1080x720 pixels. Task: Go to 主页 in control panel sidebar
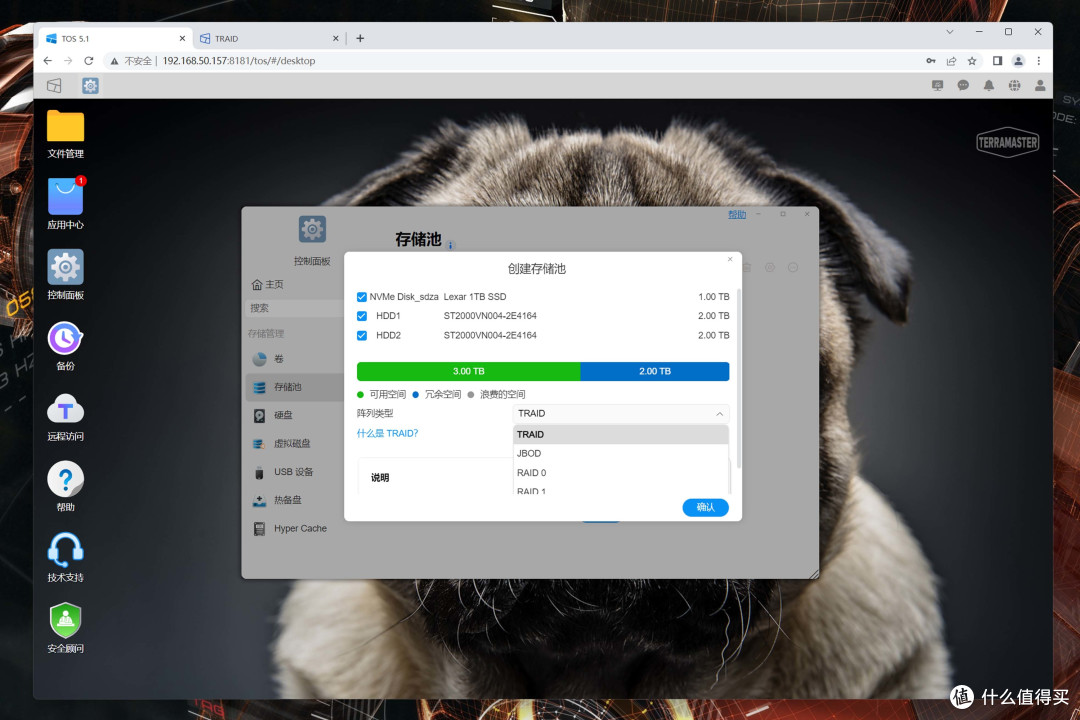coord(268,285)
